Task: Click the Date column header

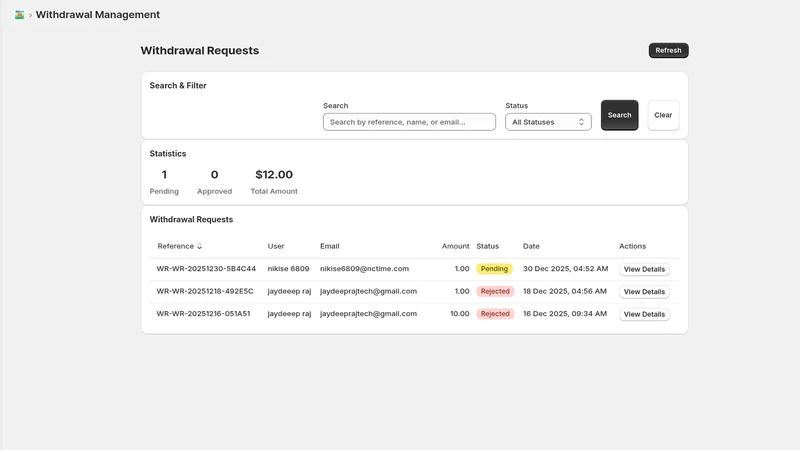Action: [531, 246]
